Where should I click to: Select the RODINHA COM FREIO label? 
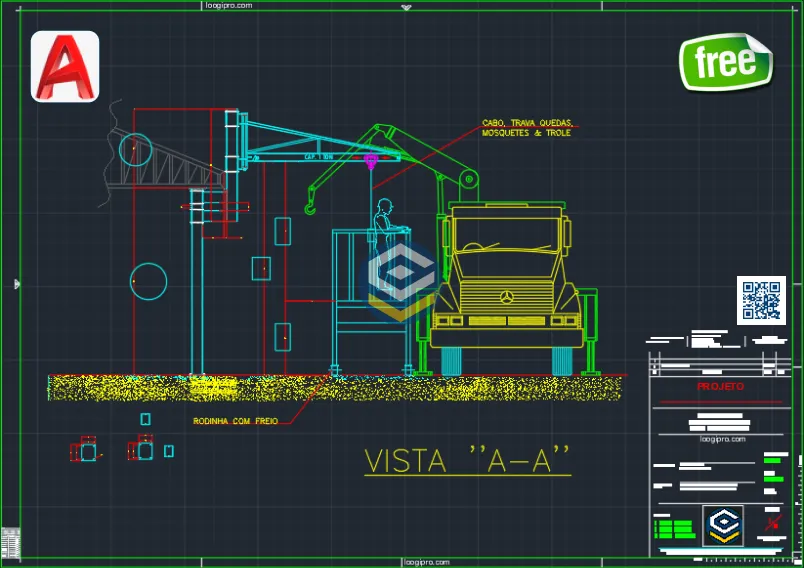point(235,421)
